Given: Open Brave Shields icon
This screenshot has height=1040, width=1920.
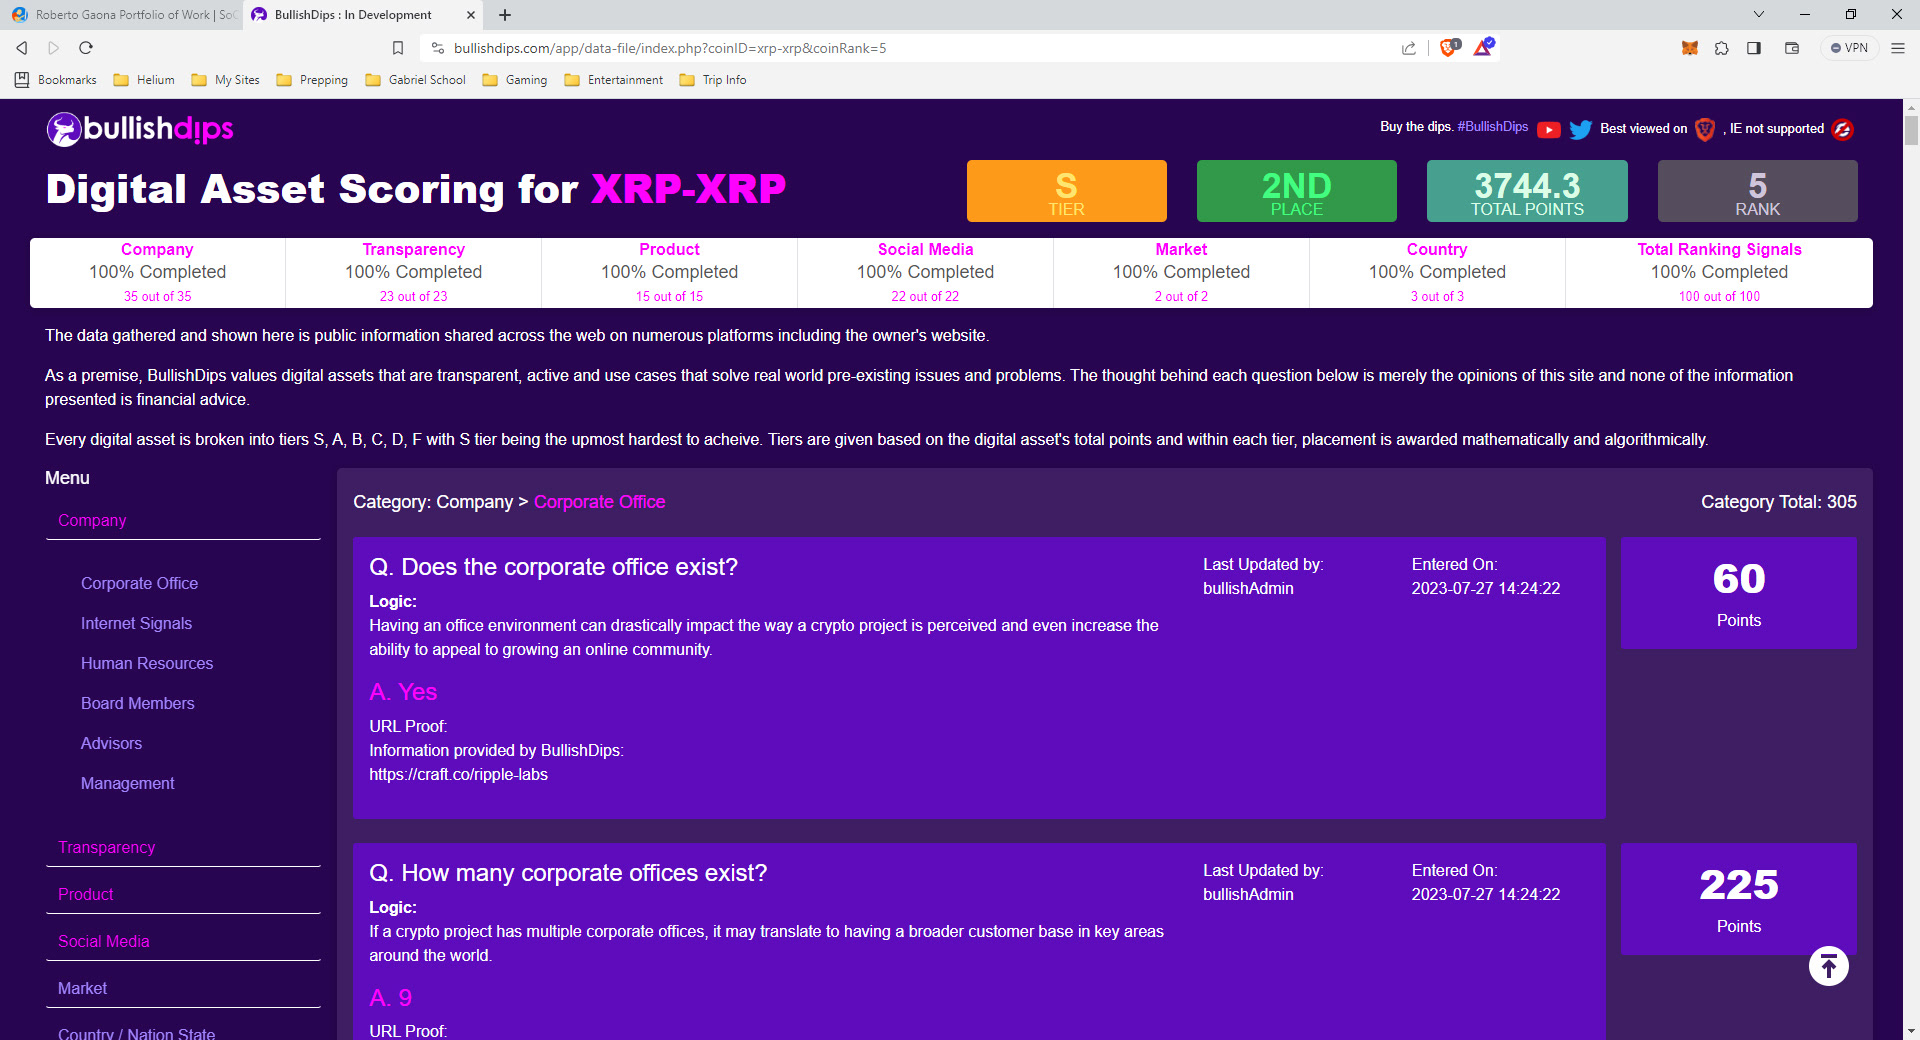Looking at the screenshot, I should (1448, 48).
